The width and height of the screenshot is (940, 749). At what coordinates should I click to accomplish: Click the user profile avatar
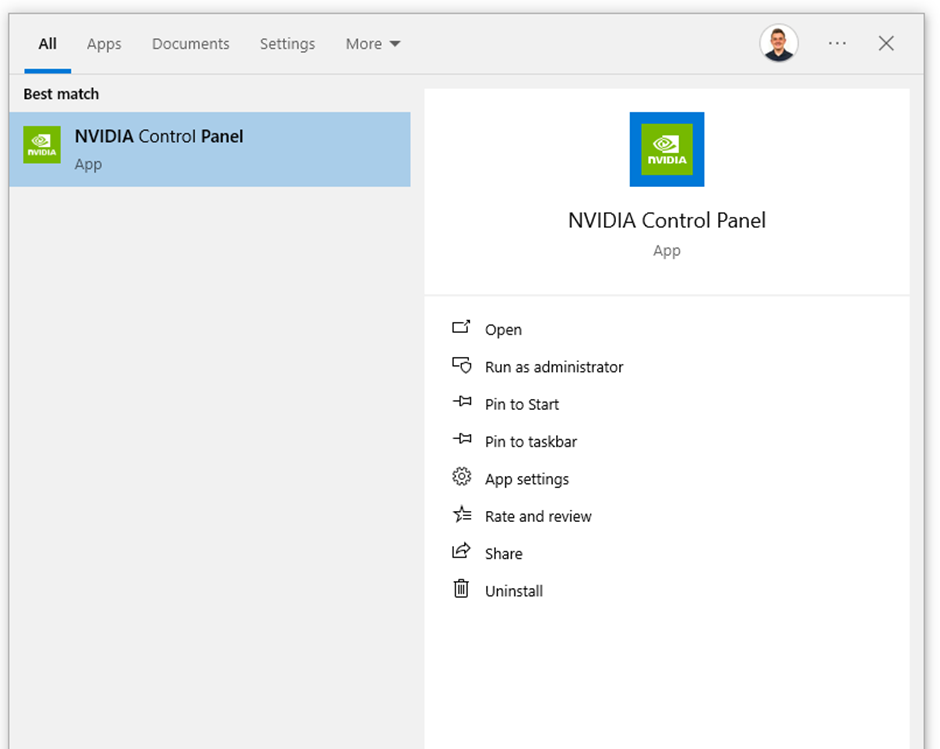pyautogui.click(x=779, y=43)
